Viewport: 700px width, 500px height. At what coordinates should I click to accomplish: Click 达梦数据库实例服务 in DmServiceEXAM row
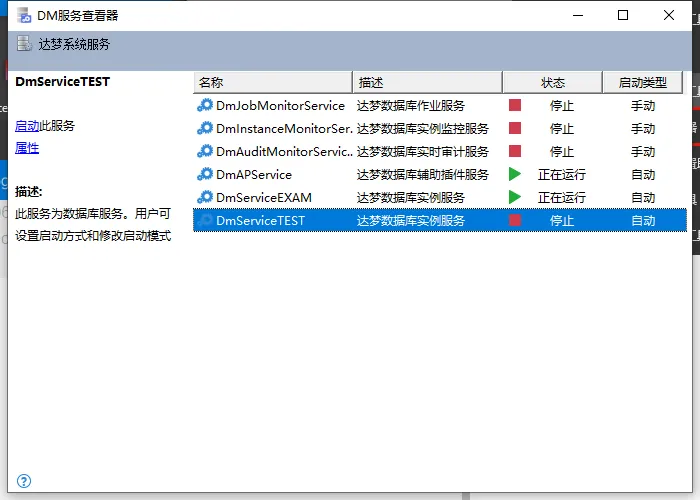coord(411,197)
